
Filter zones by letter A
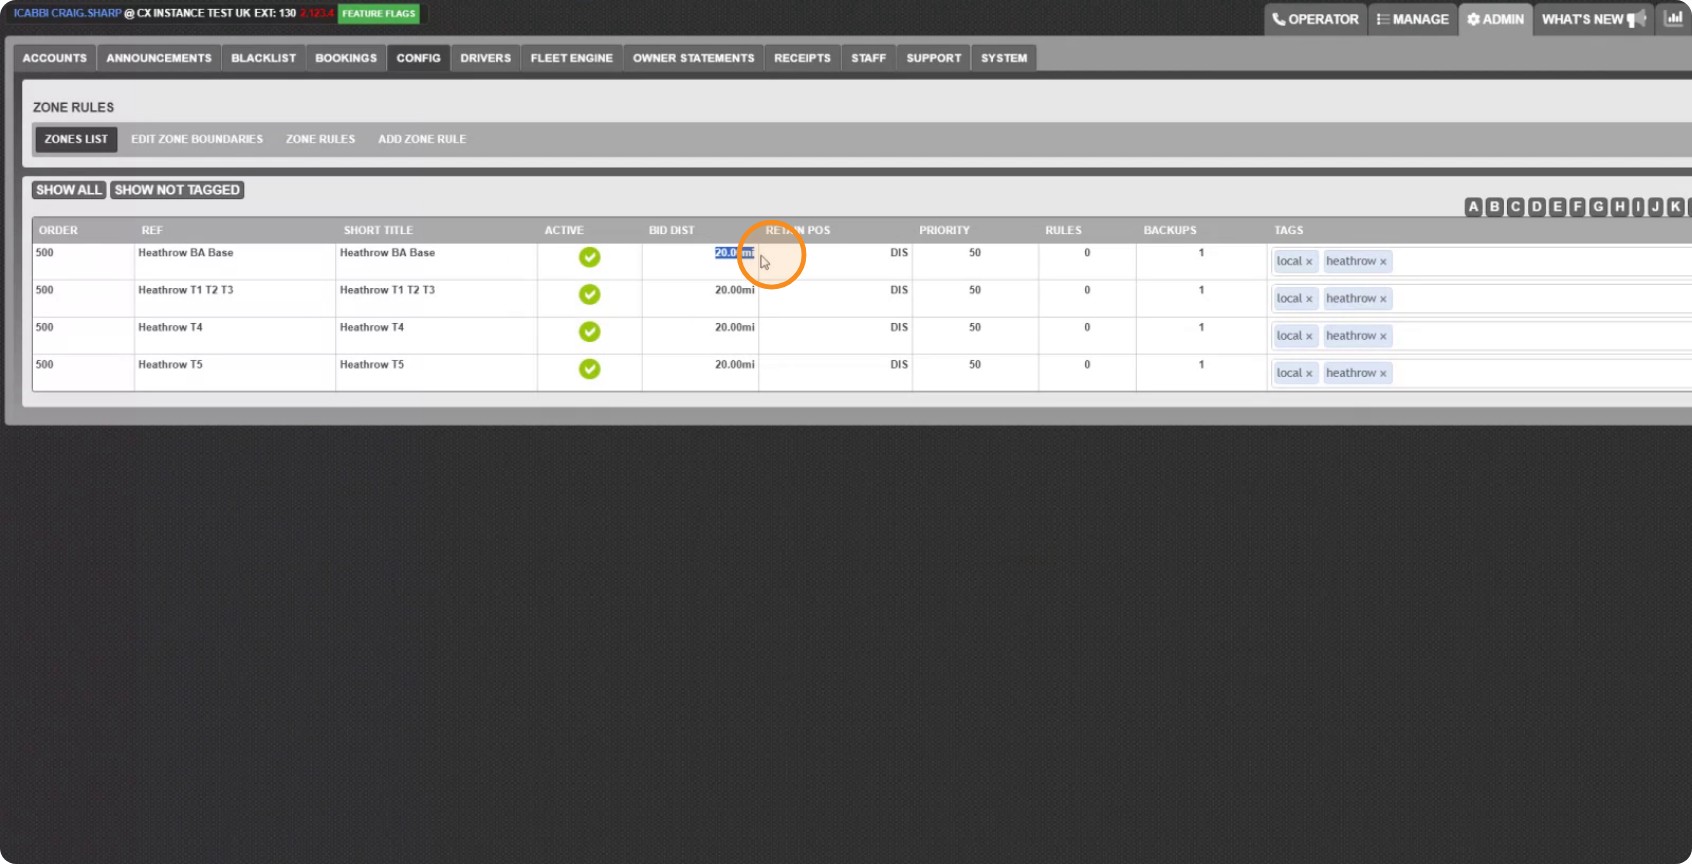tap(1473, 207)
